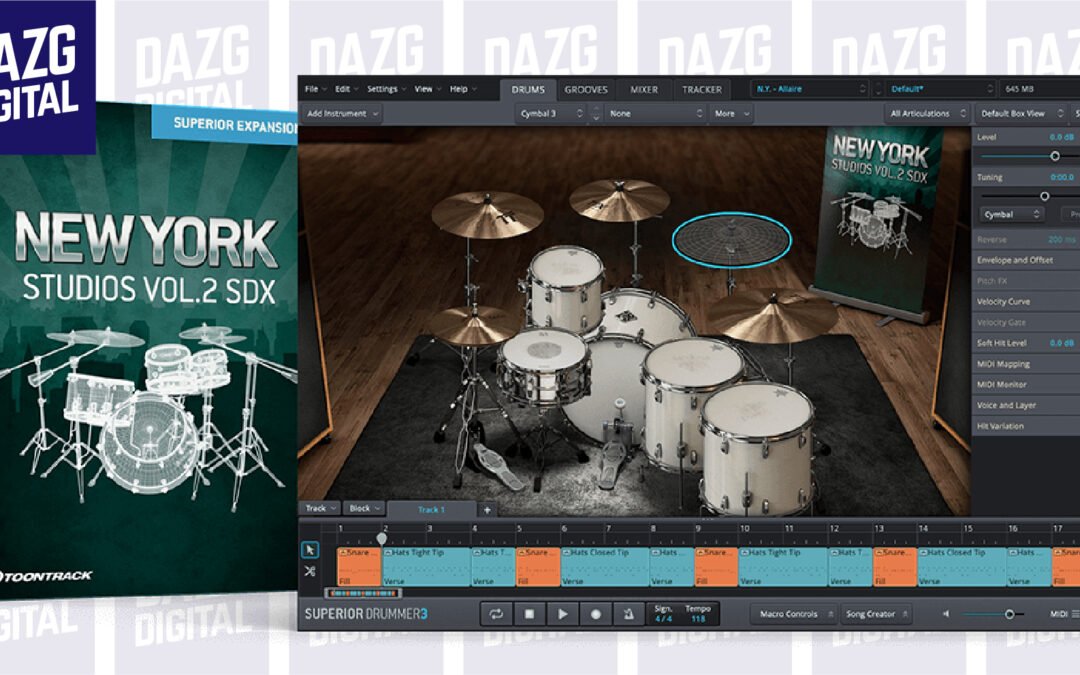This screenshot has height=675, width=1080.
Task: Open the All Articulations dropdown
Action: (927, 114)
